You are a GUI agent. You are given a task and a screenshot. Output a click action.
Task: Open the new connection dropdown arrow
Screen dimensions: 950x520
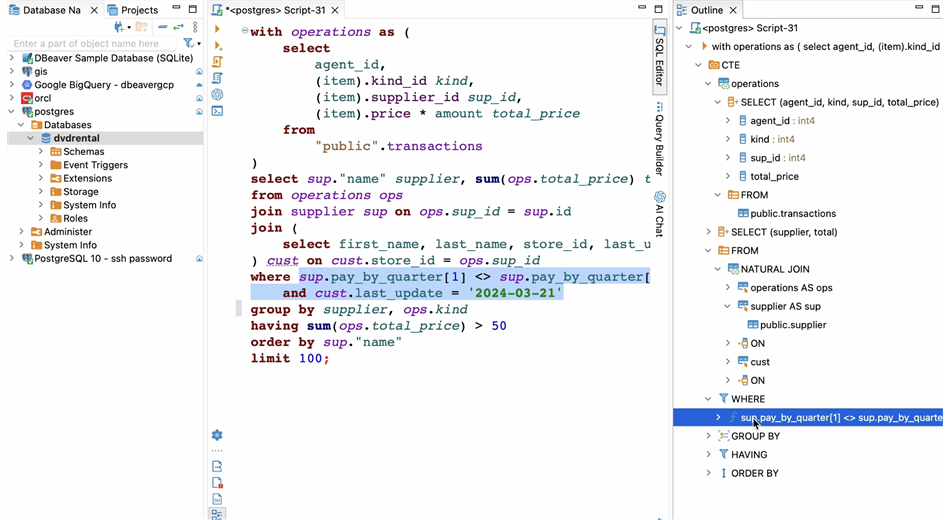point(128,27)
